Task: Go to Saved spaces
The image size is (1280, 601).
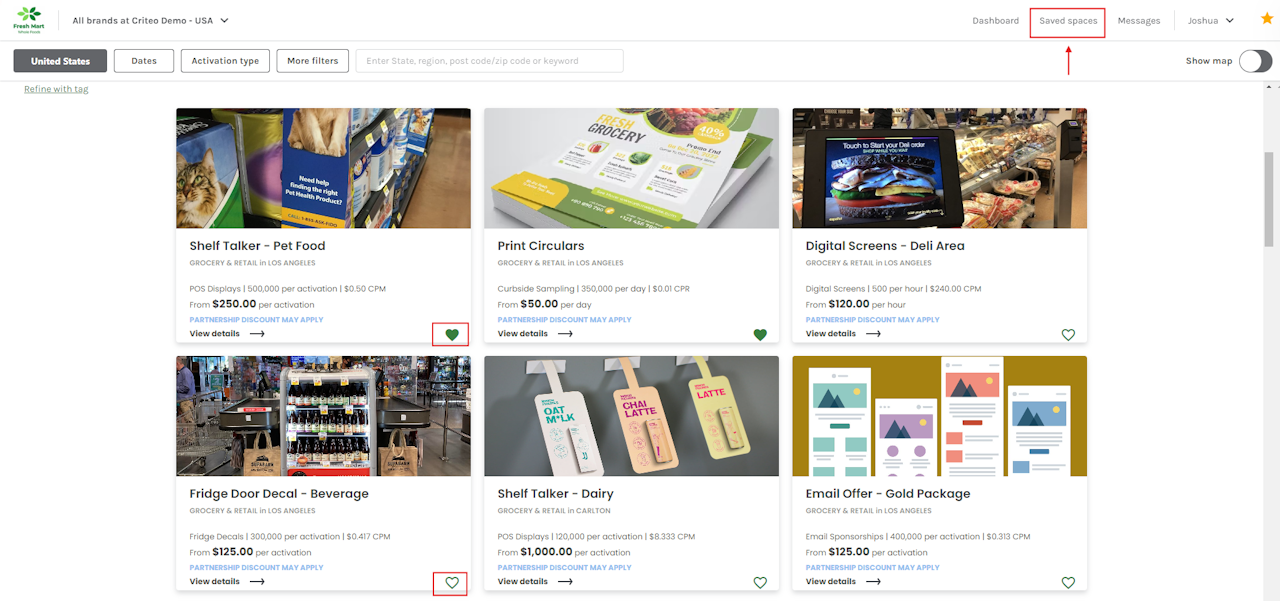Action: [x=1068, y=20]
